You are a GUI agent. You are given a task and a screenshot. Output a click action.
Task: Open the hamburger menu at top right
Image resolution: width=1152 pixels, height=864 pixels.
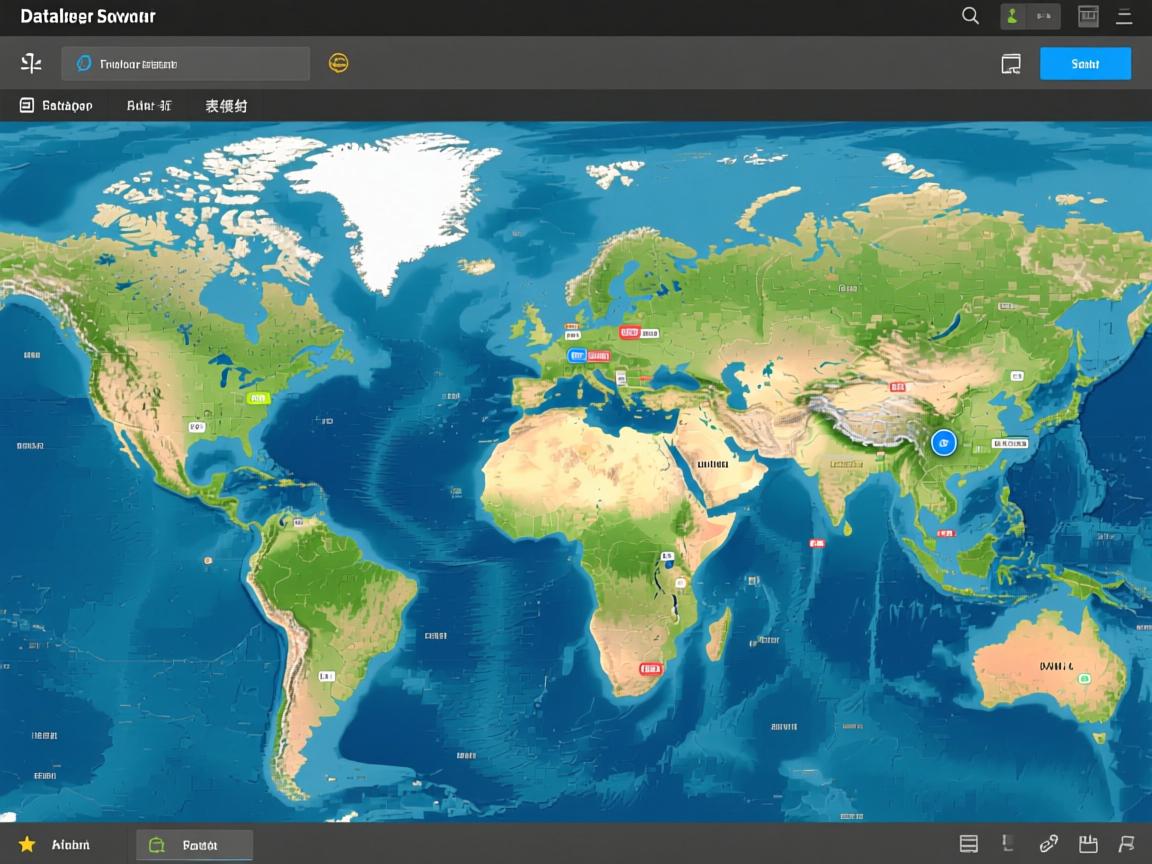[1125, 16]
